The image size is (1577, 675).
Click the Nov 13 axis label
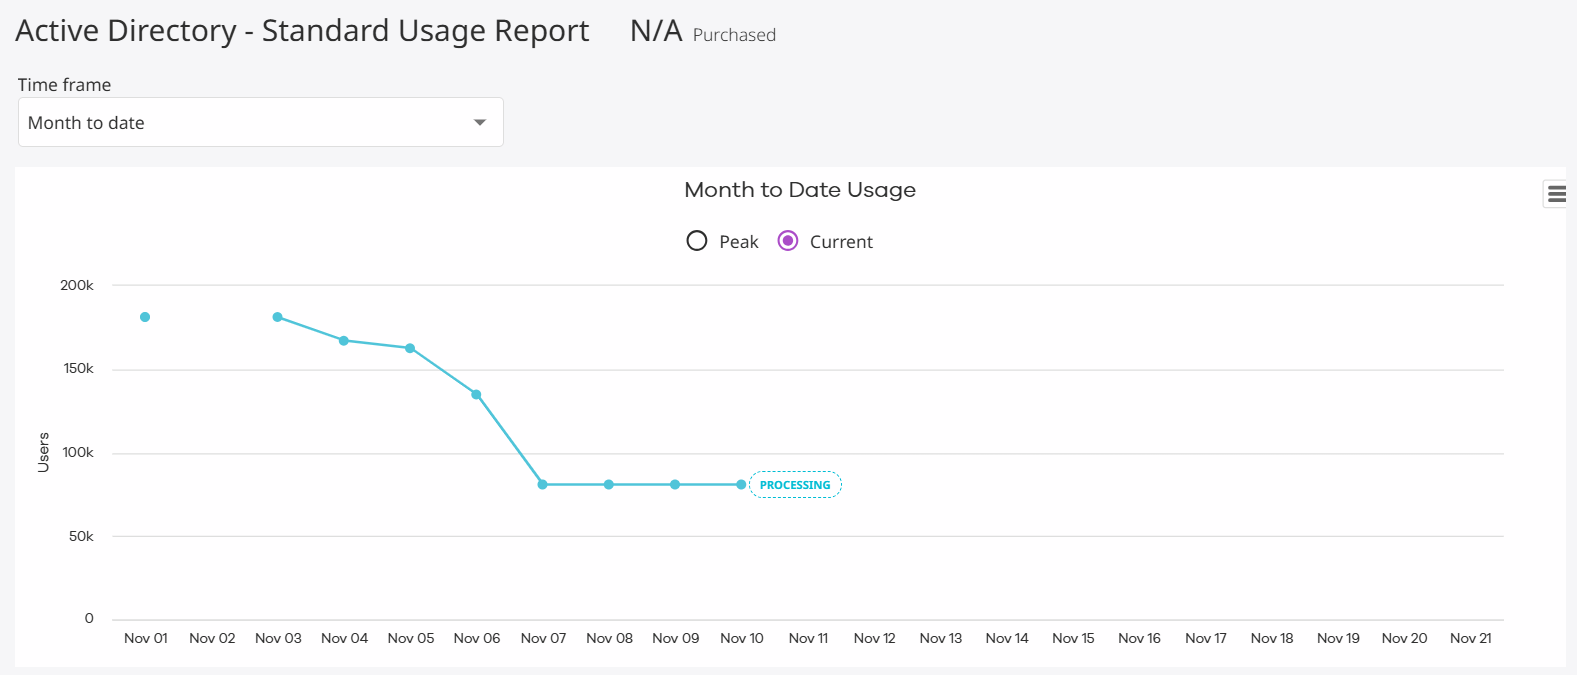coord(941,638)
